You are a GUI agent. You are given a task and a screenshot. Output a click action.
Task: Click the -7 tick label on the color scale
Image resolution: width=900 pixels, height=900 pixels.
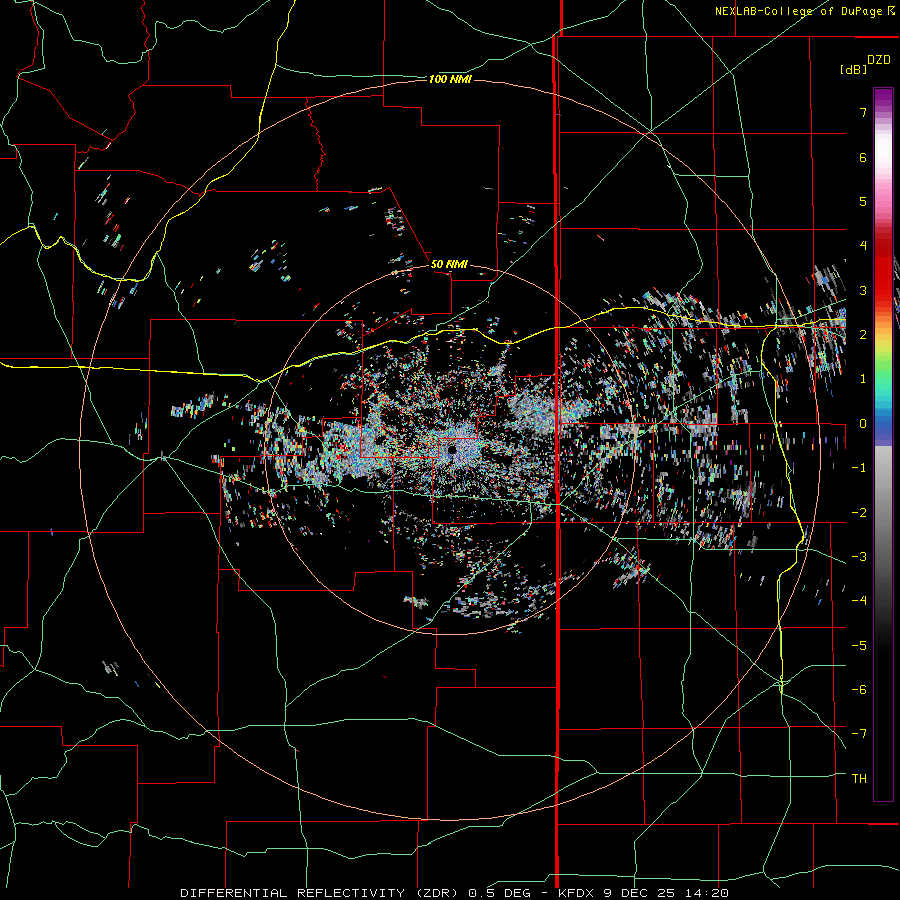coord(859,734)
